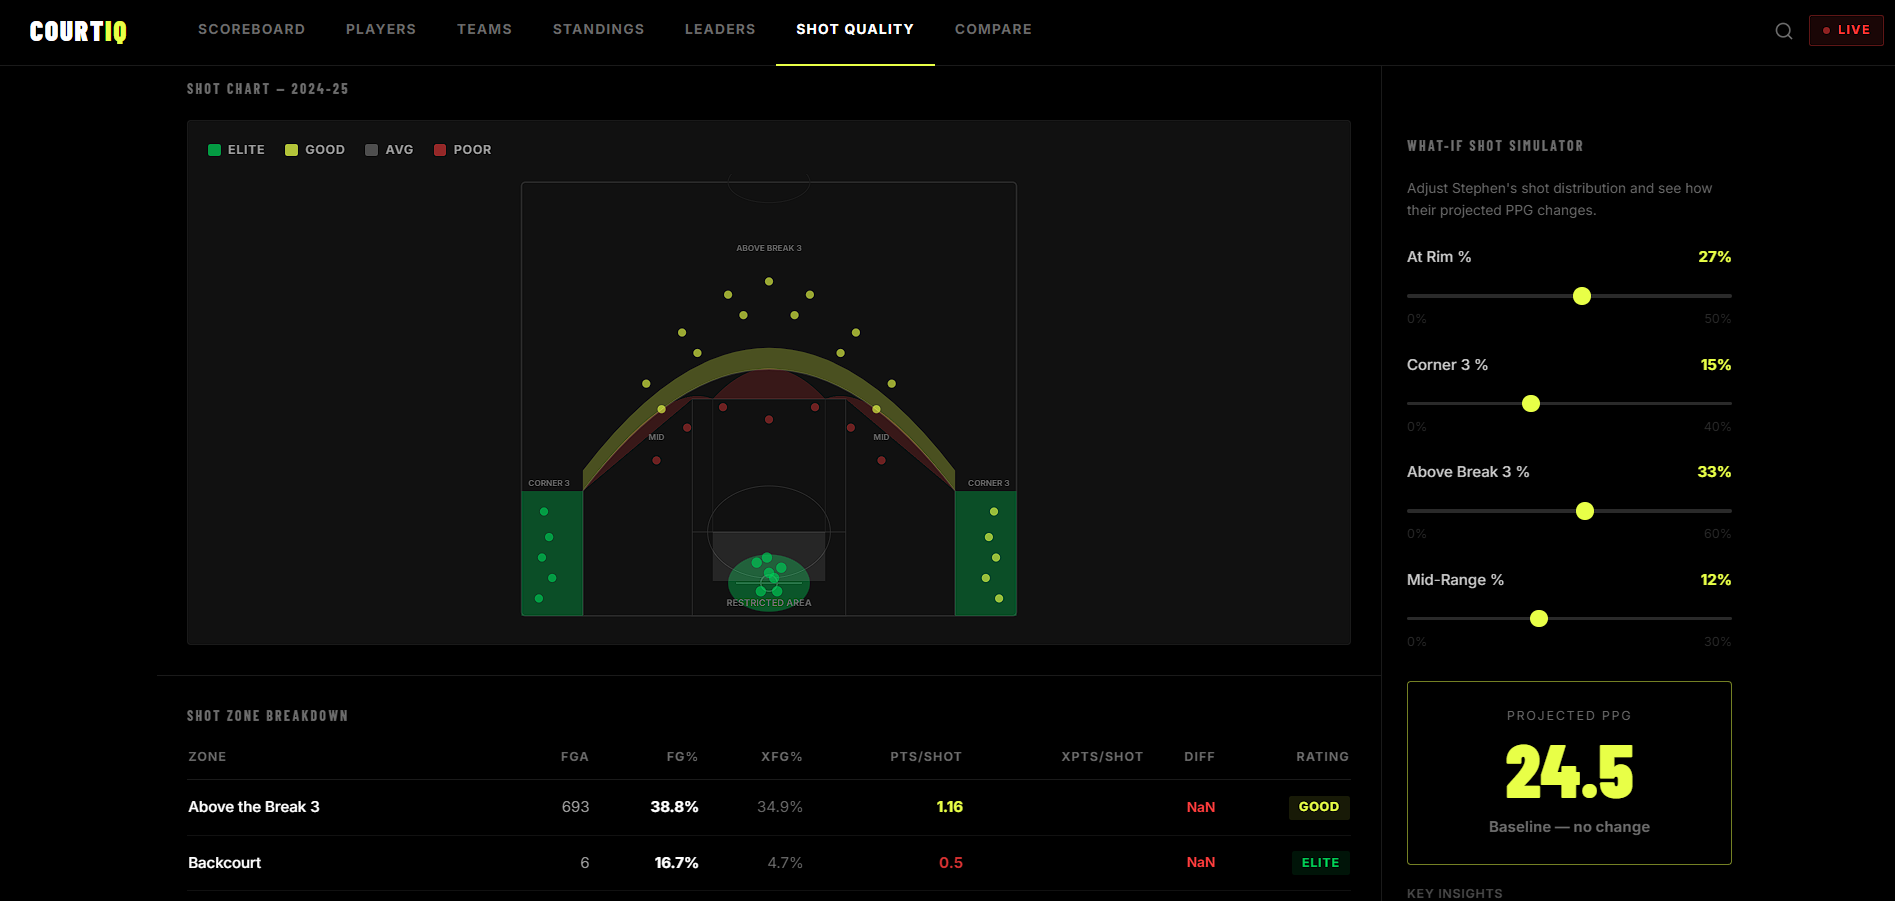Switch to the Teams tab
This screenshot has width=1895, height=901.
(484, 29)
